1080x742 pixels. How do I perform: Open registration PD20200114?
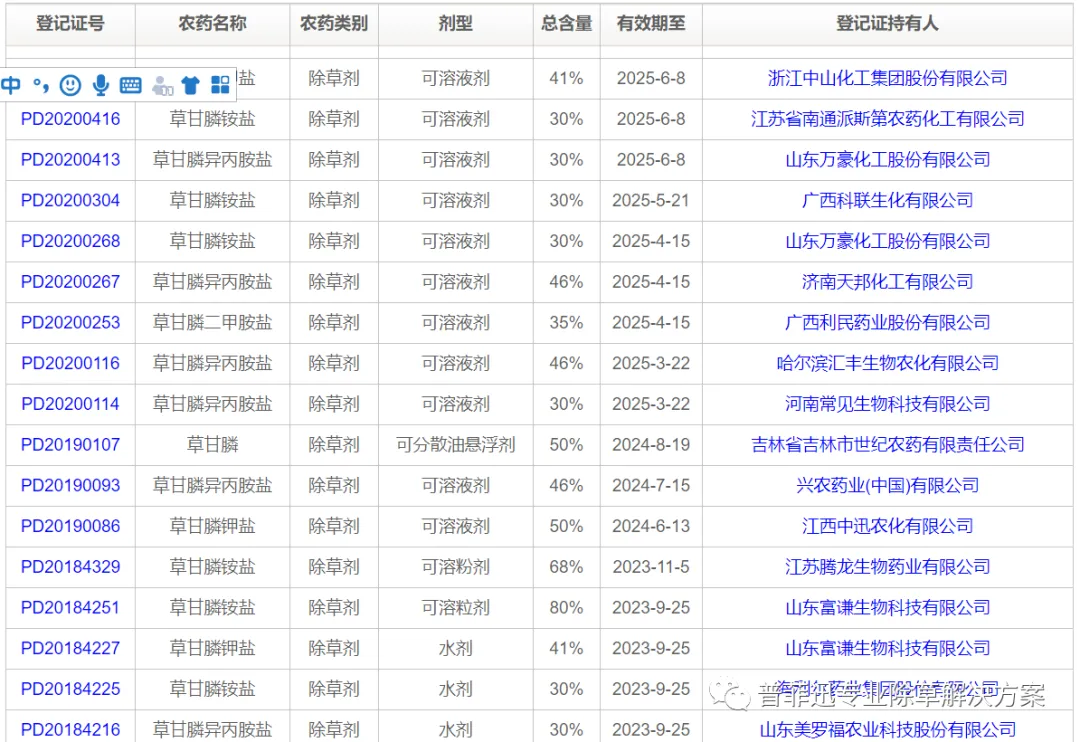(x=70, y=404)
